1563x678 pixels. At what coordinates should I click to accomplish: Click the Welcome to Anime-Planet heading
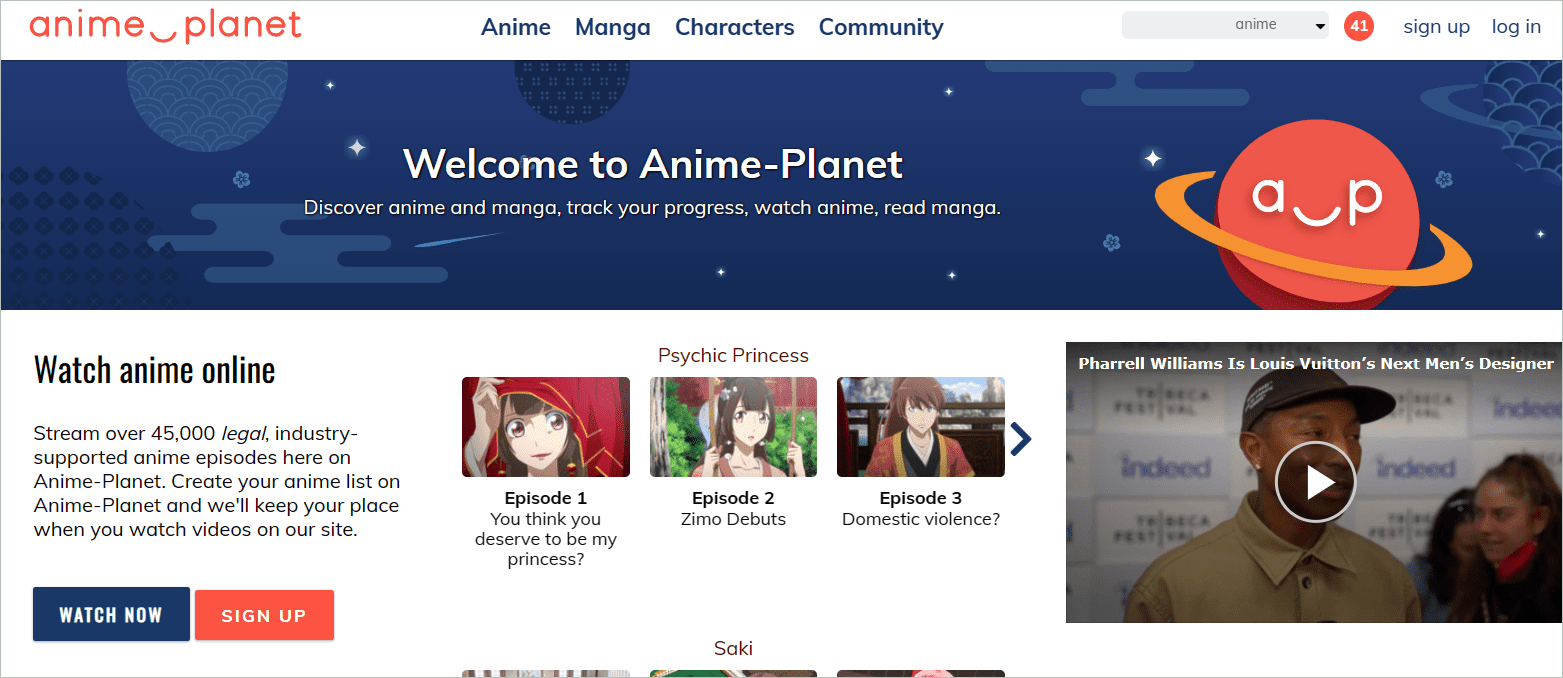coord(653,164)
